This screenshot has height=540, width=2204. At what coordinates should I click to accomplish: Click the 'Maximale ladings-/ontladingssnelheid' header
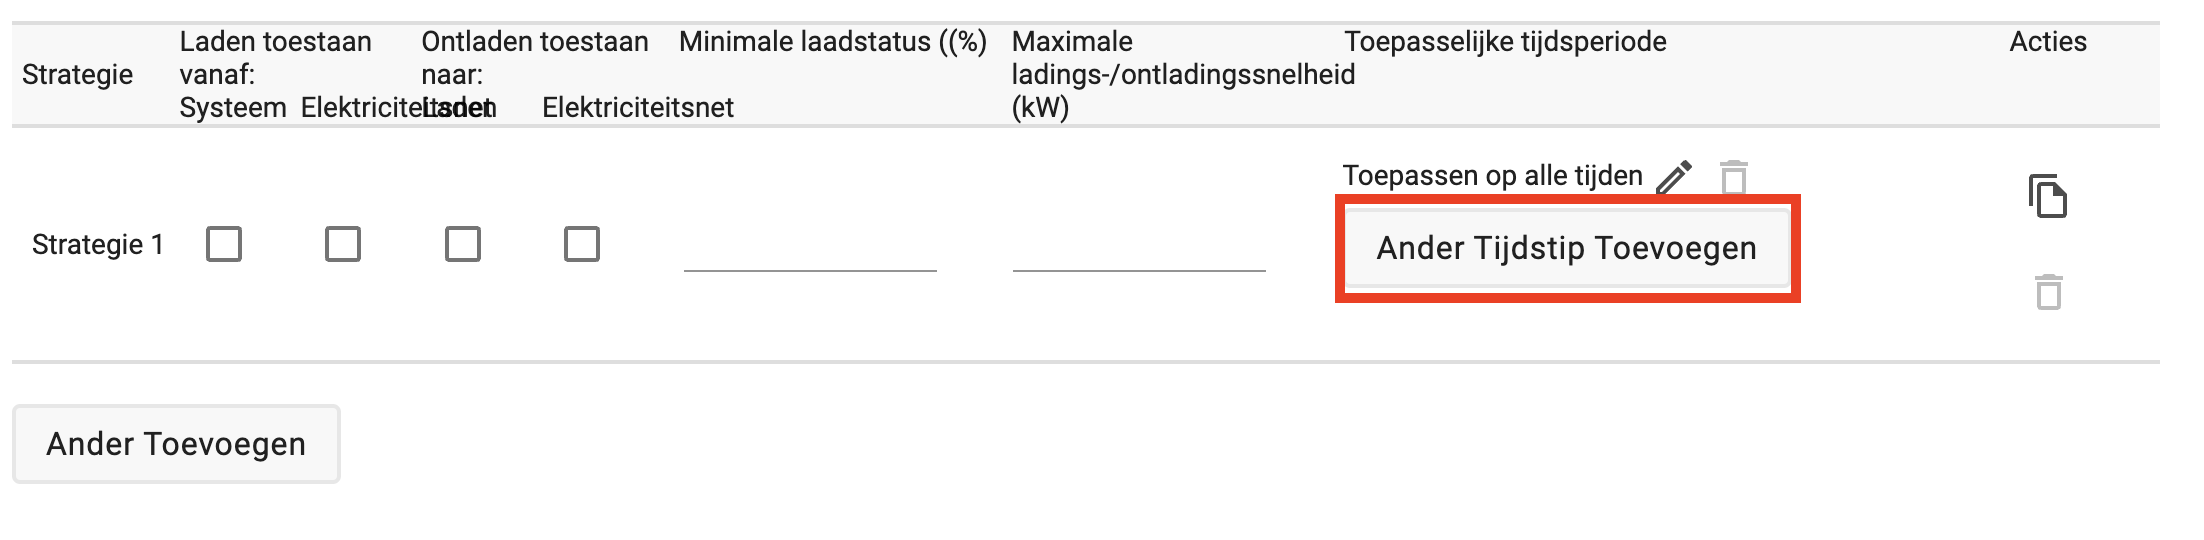(1183, 75)
